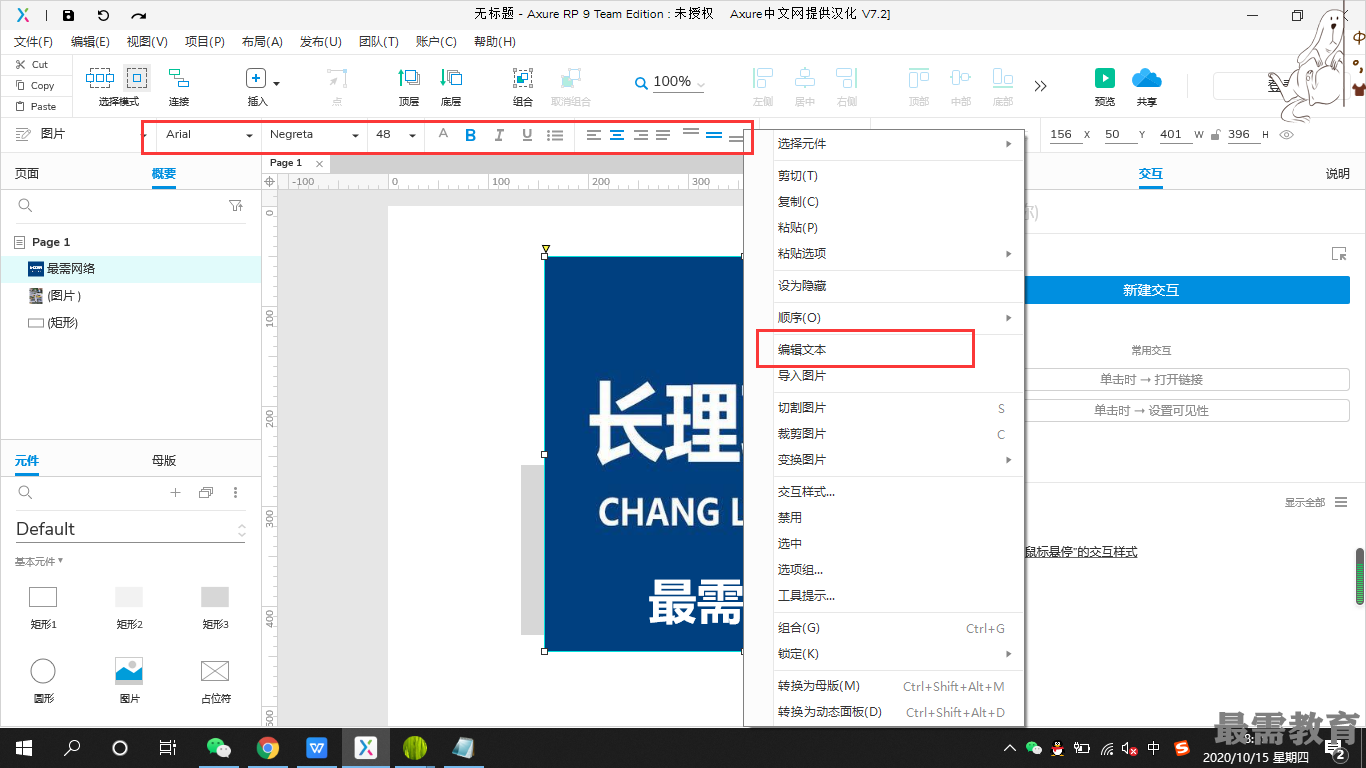Open the Windows Start menu
1366x768 pixels.
pyautogui.click(x=22, y=748)
